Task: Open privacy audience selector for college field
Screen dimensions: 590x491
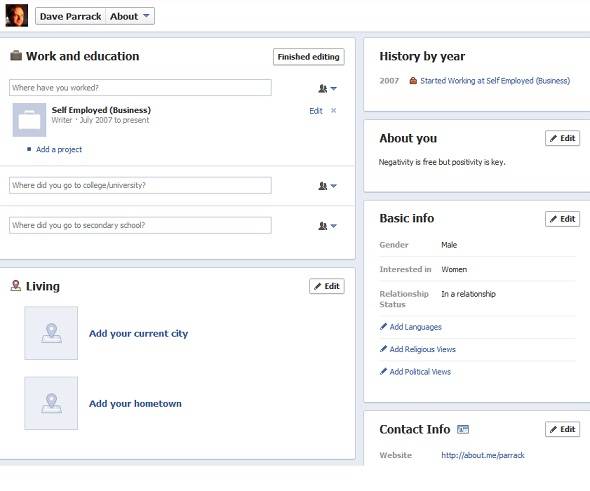Action: (327, 186)
